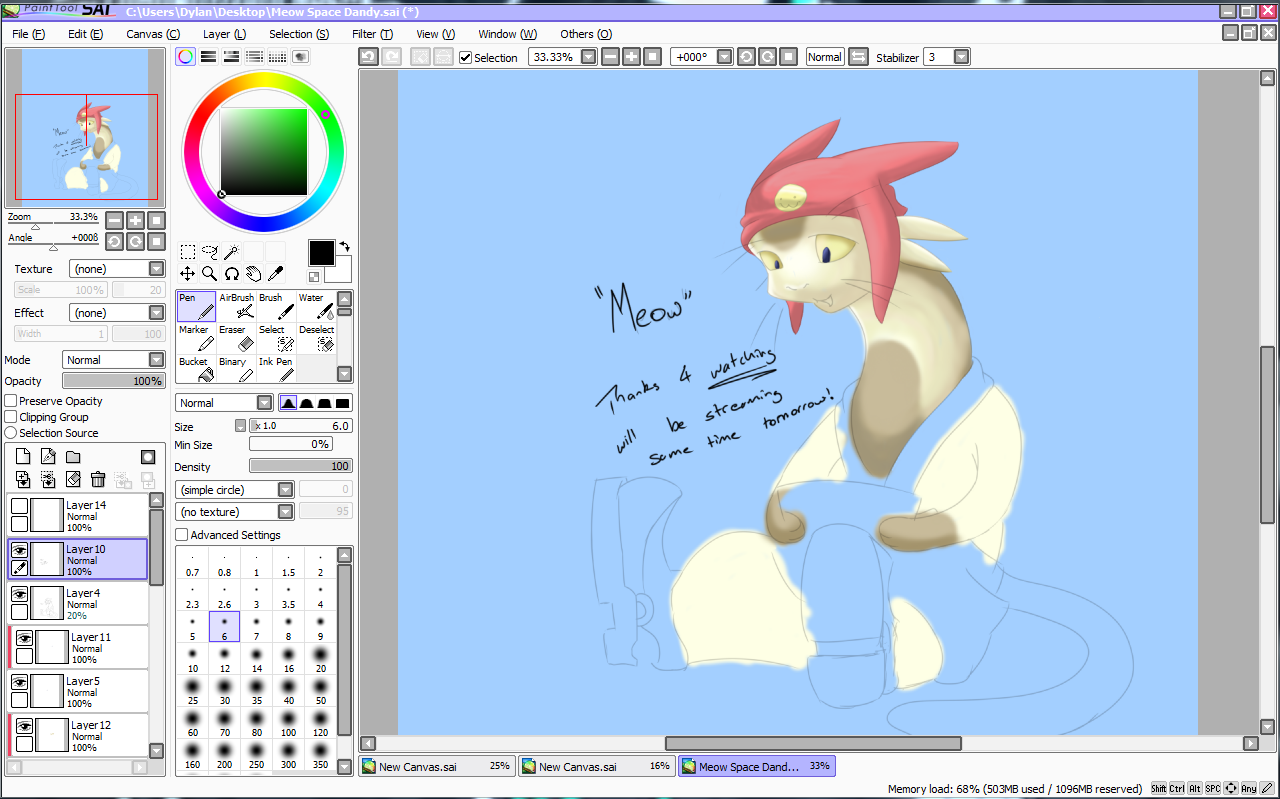Activate the Eyedropper color picker tool
Screen dimensions: 1280x799
pyautogui.click(x=275, y=273)
